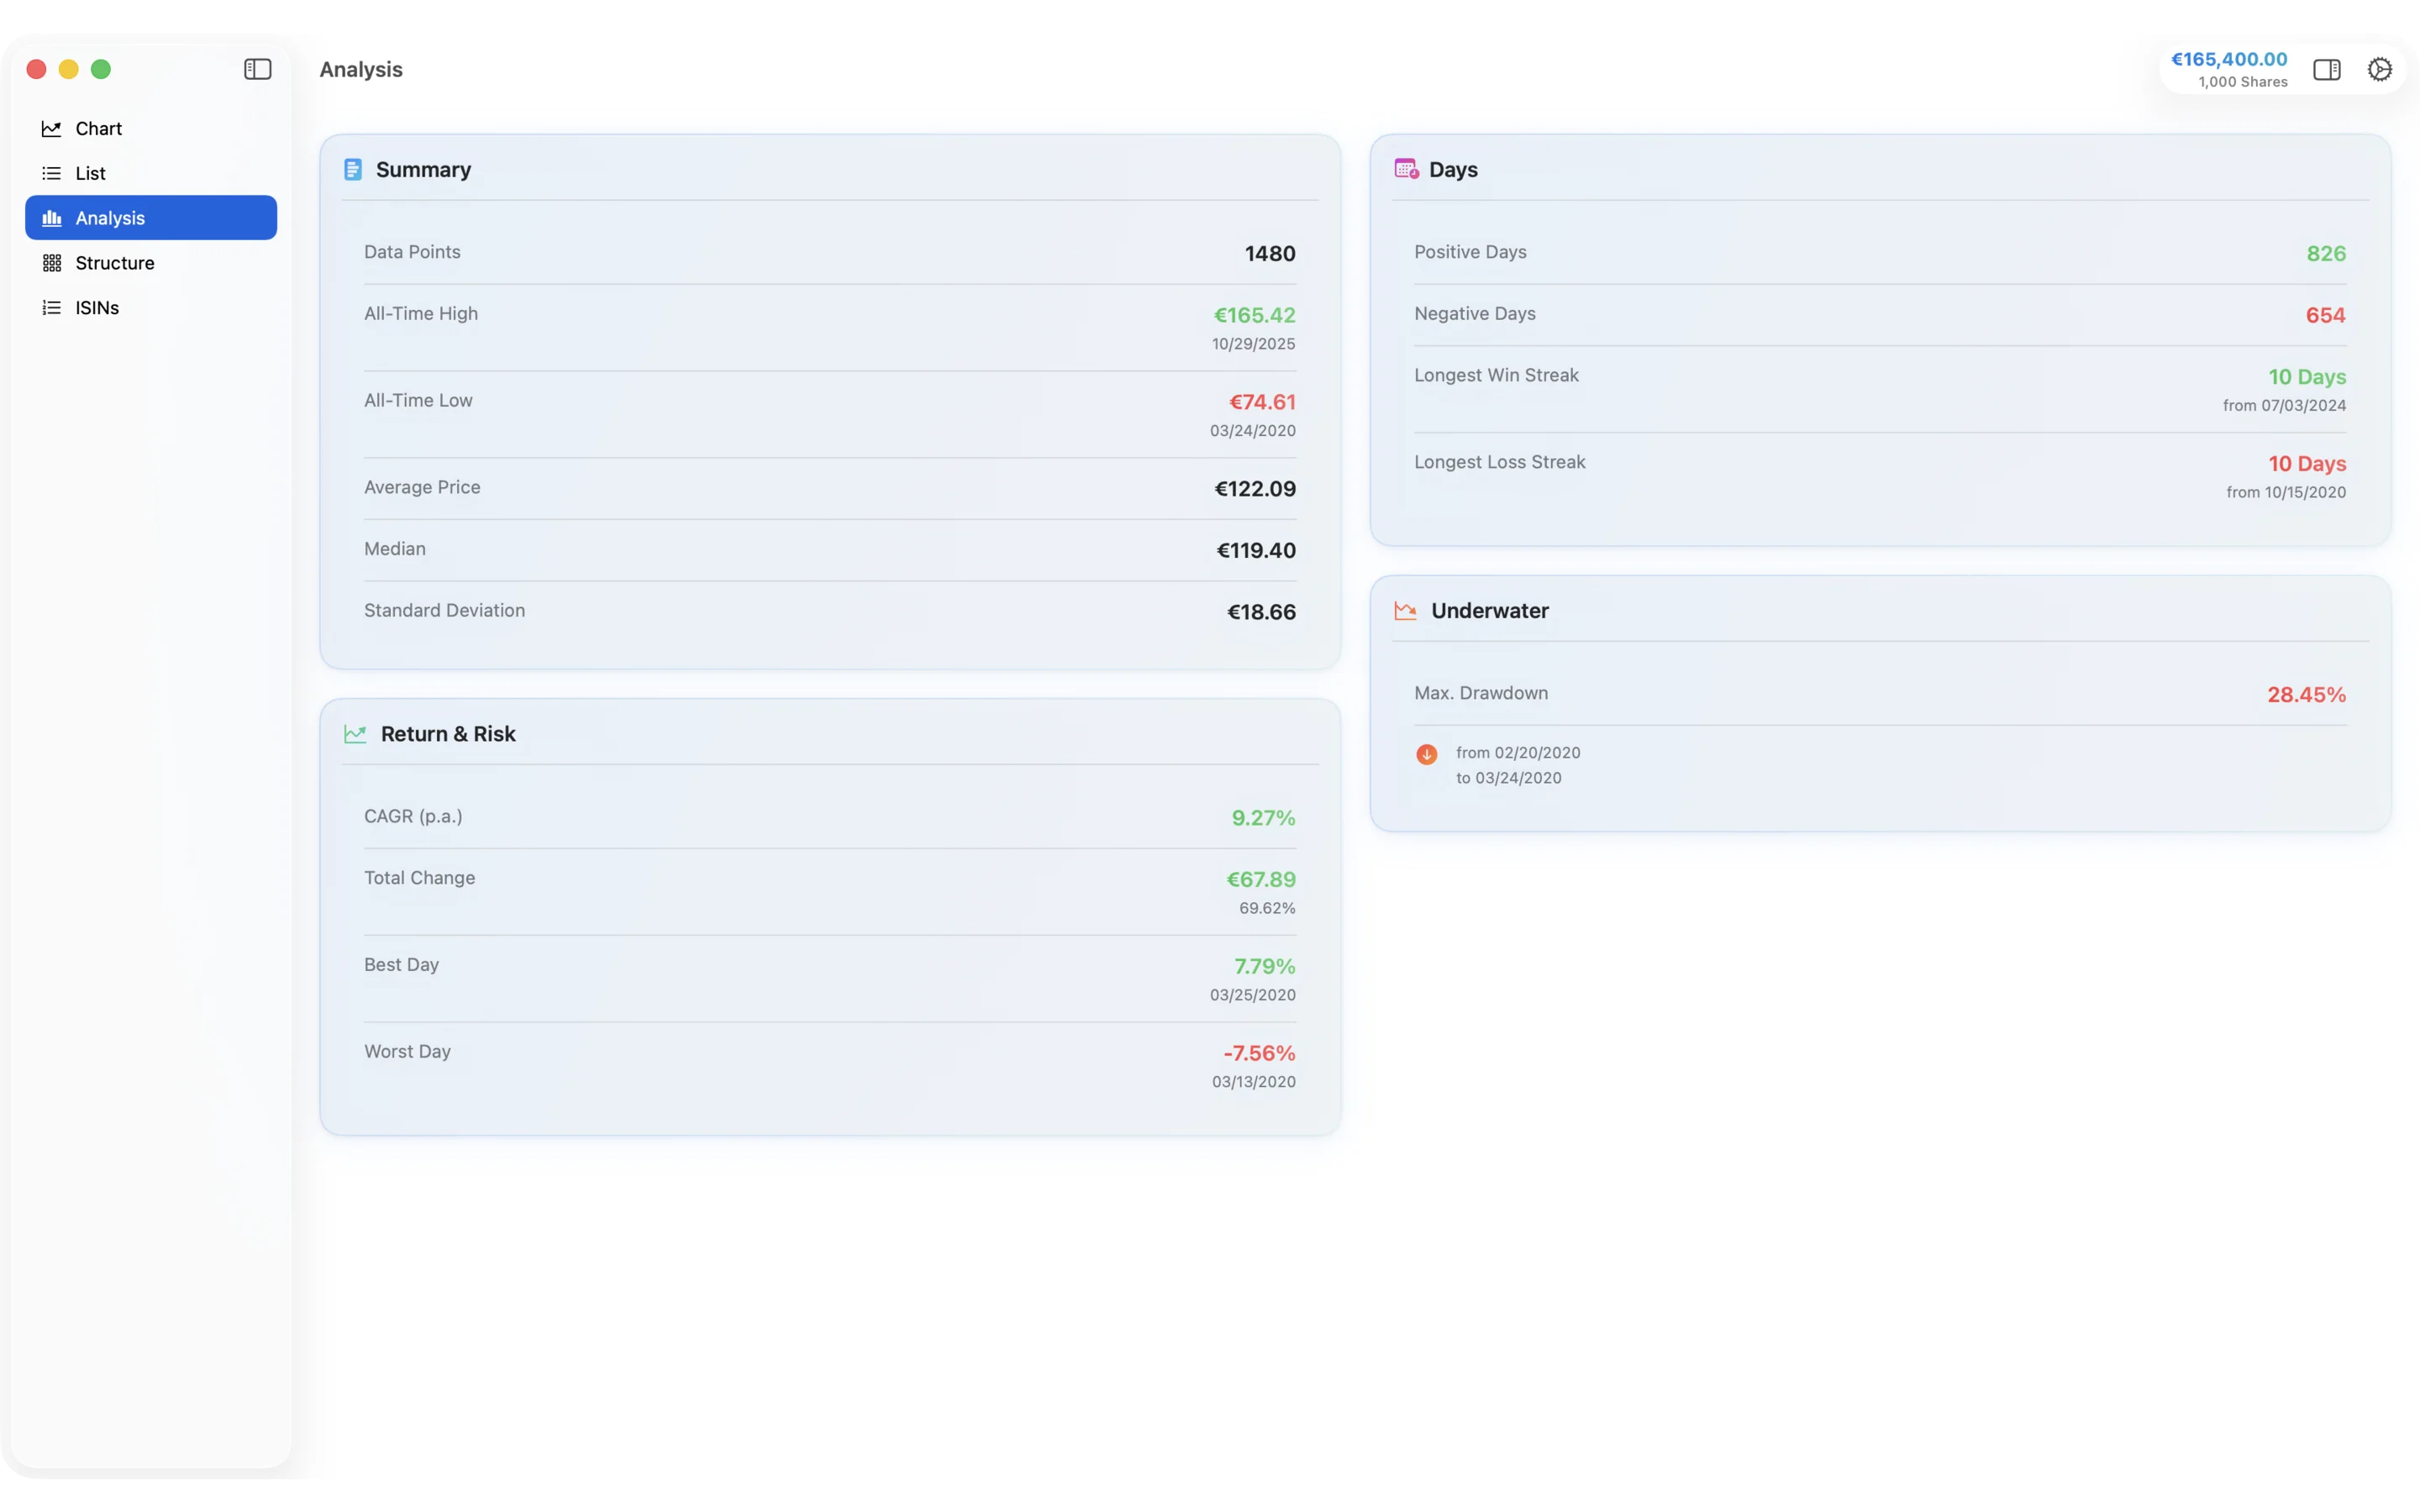Open the Chart view icon in sidebar
The image size is (2420, 1512).
51,128
